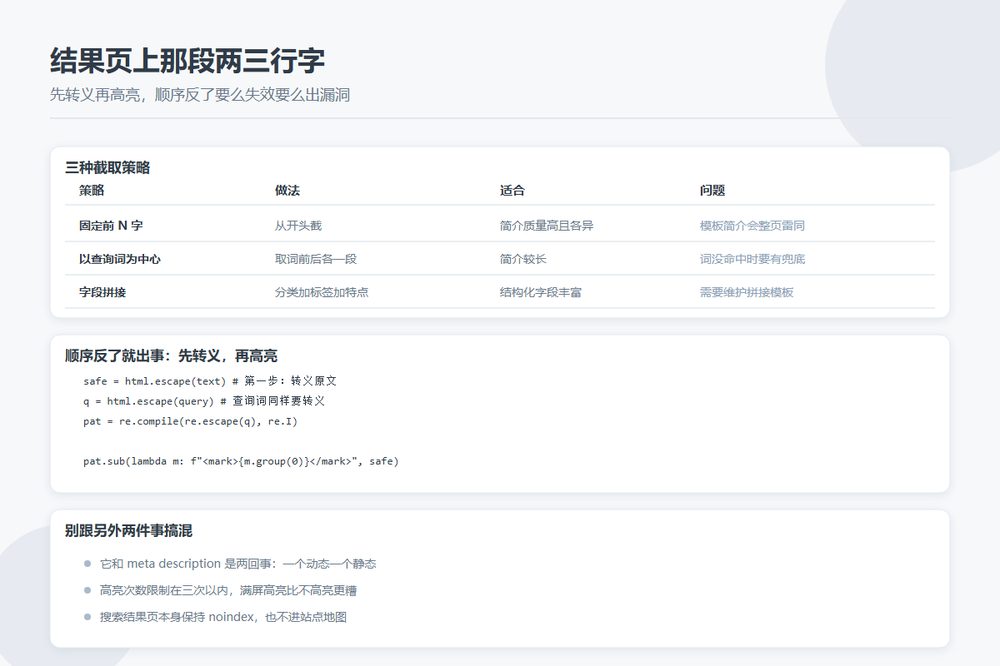Image resolution: width=1000 pixels, height=666 pixels.
Task: Select the row label 固定前 N 字
Action: [x=111, y=226]
